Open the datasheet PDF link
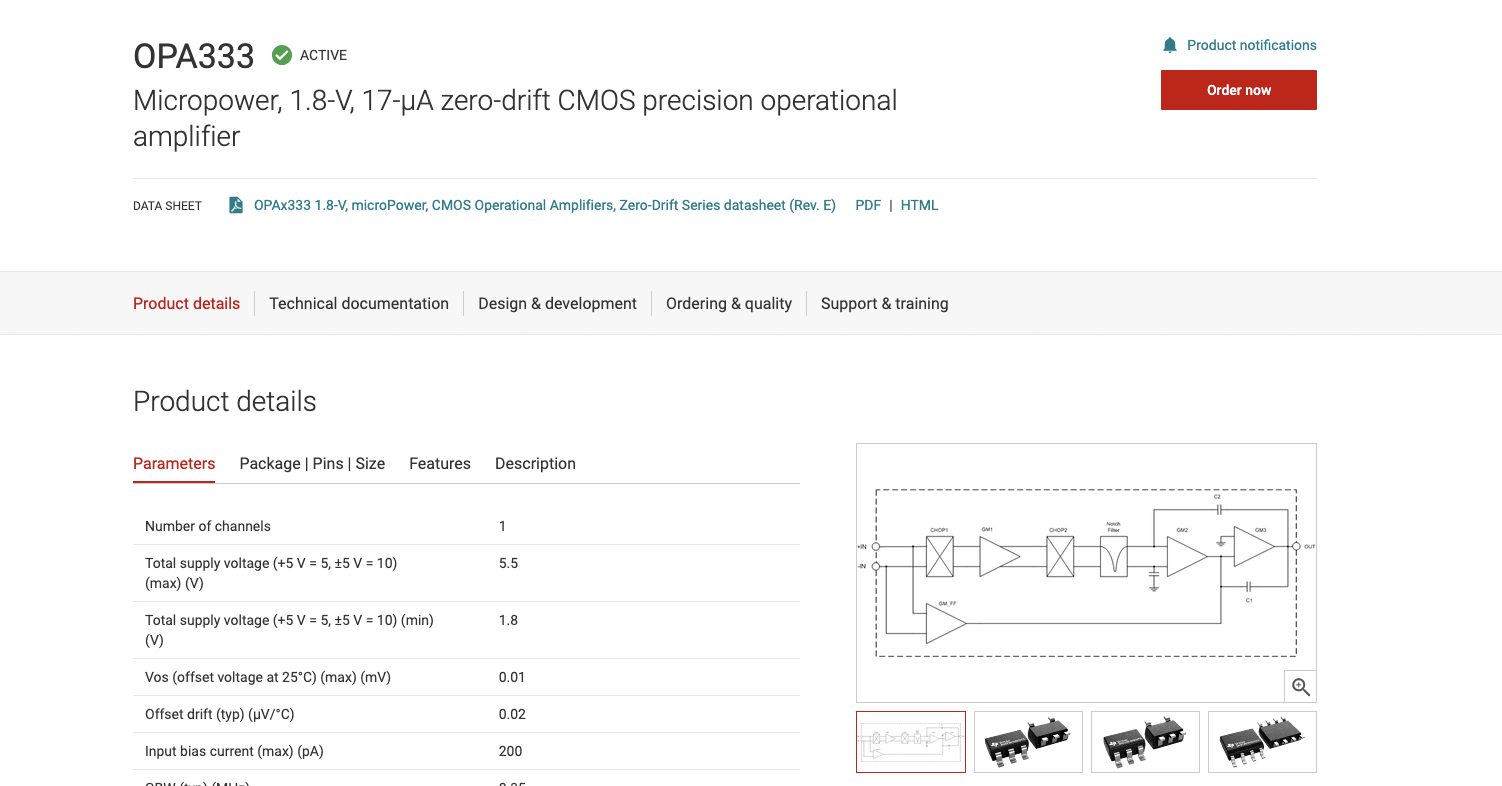1502x786 pixels. click(x=868, y=205)
